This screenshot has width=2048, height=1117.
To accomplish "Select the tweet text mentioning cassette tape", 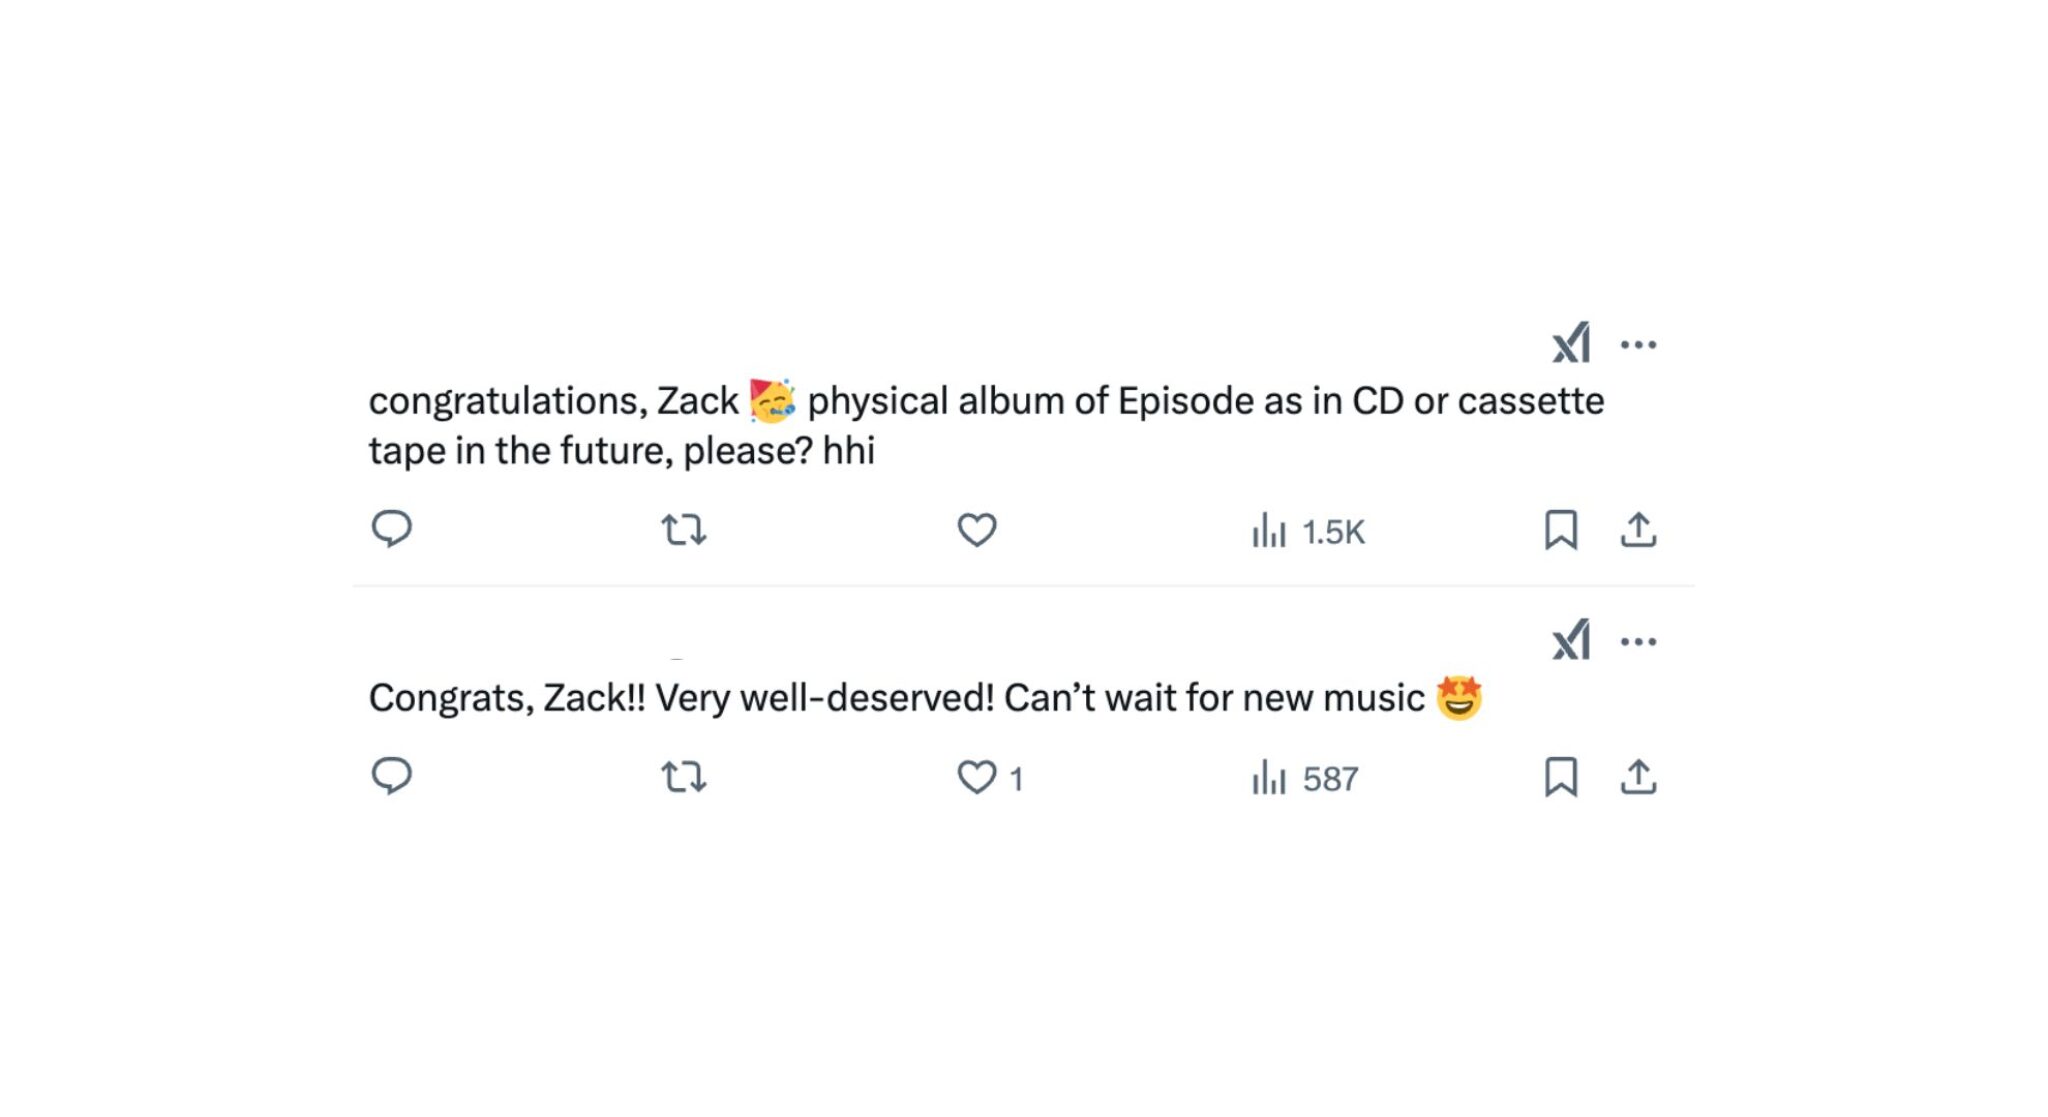I will point(900,425).
